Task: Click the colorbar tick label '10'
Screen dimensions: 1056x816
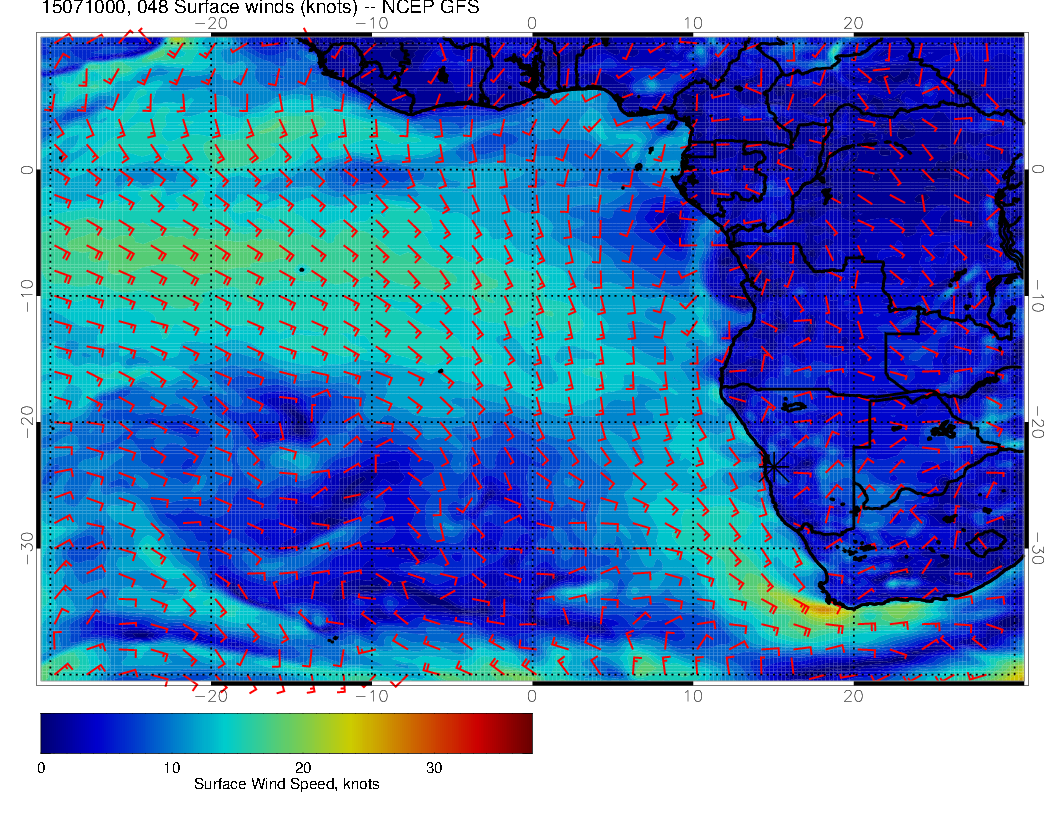Action: 172,768
